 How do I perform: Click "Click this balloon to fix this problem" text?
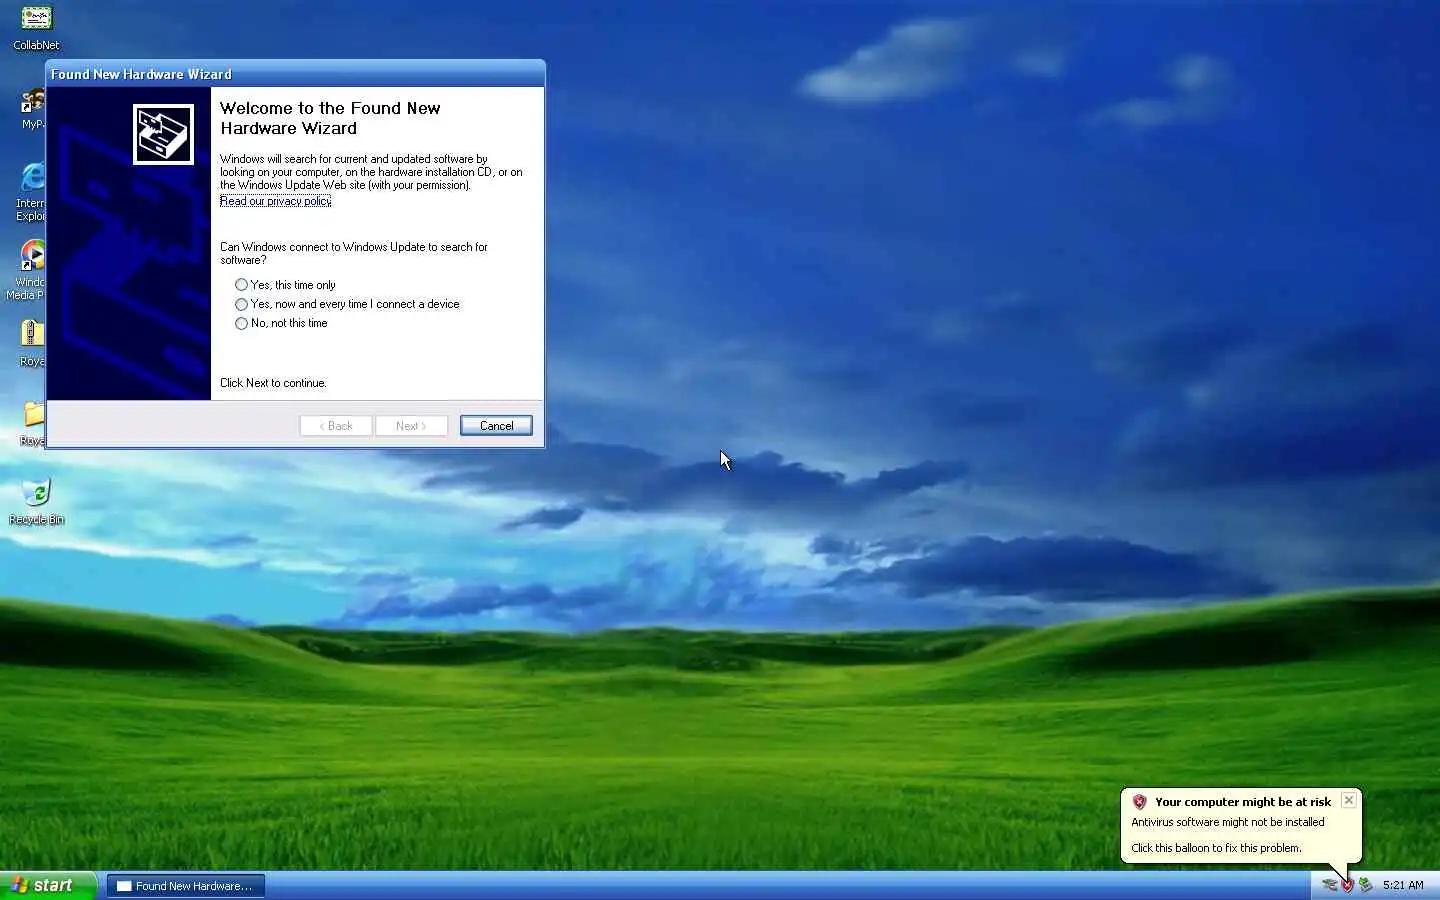click(x=1216, y=848)
